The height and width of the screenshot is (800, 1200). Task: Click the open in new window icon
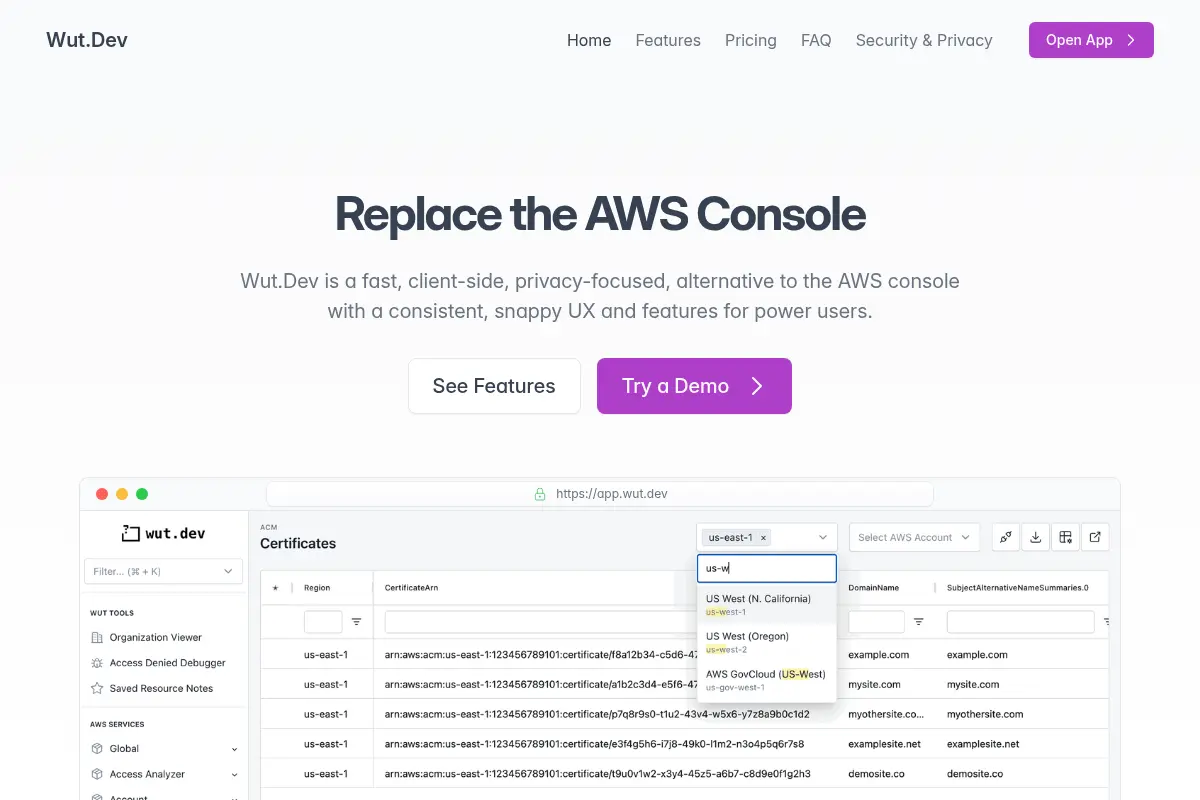[x=1095, y=537]
